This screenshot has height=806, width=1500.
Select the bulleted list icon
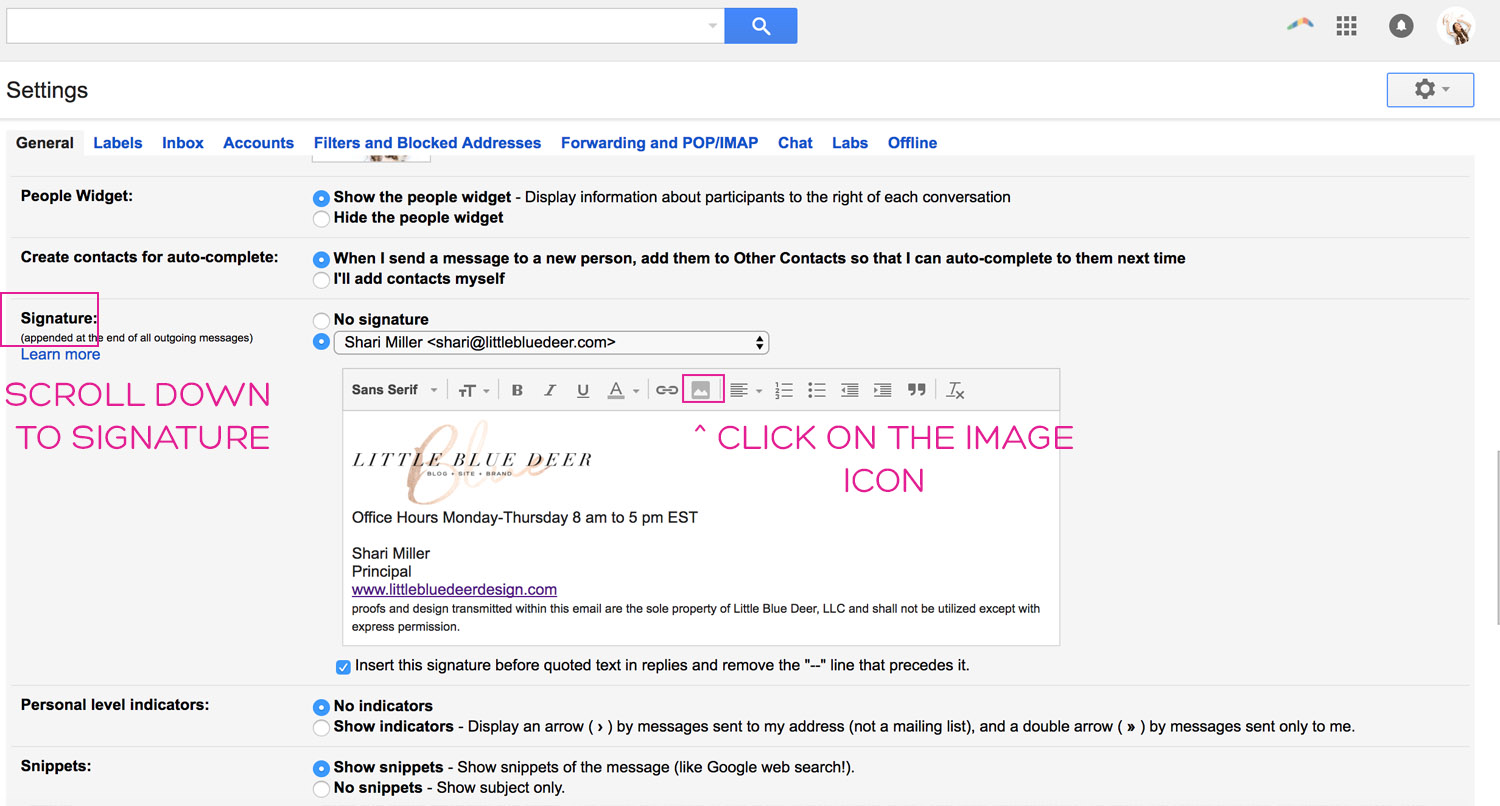(x=816, y=389)
